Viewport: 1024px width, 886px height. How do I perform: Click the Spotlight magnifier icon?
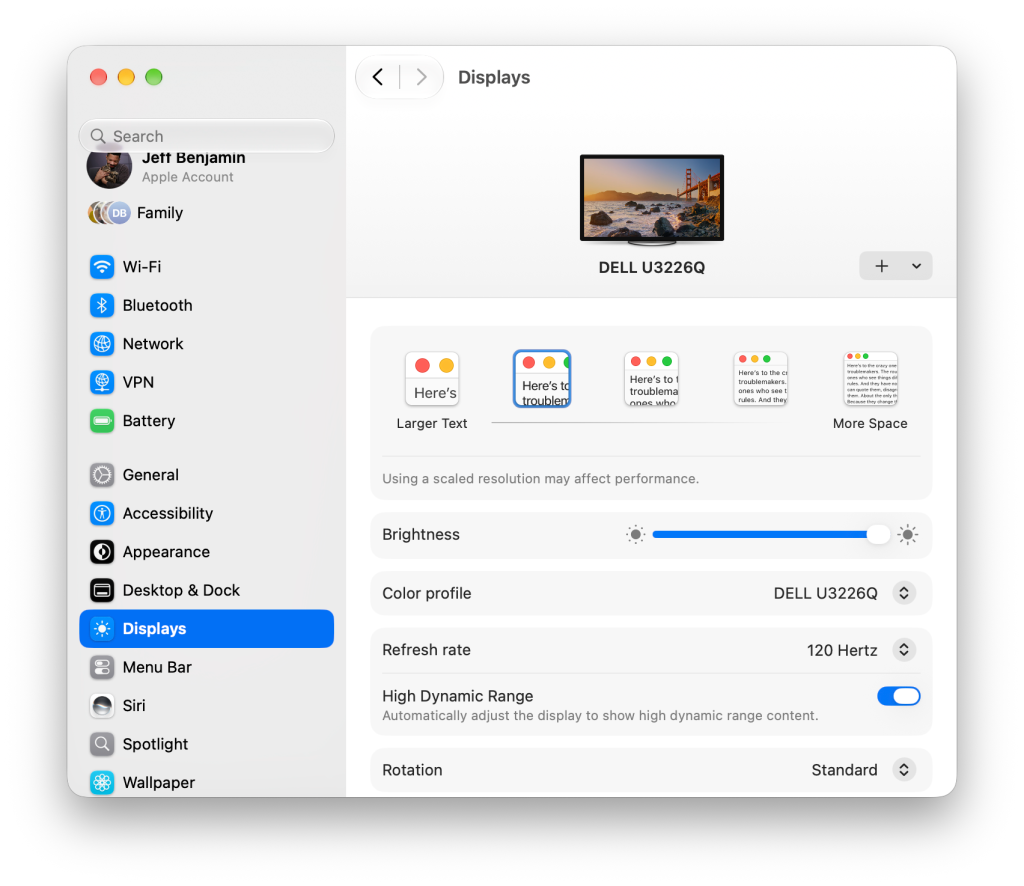[102, 744]
